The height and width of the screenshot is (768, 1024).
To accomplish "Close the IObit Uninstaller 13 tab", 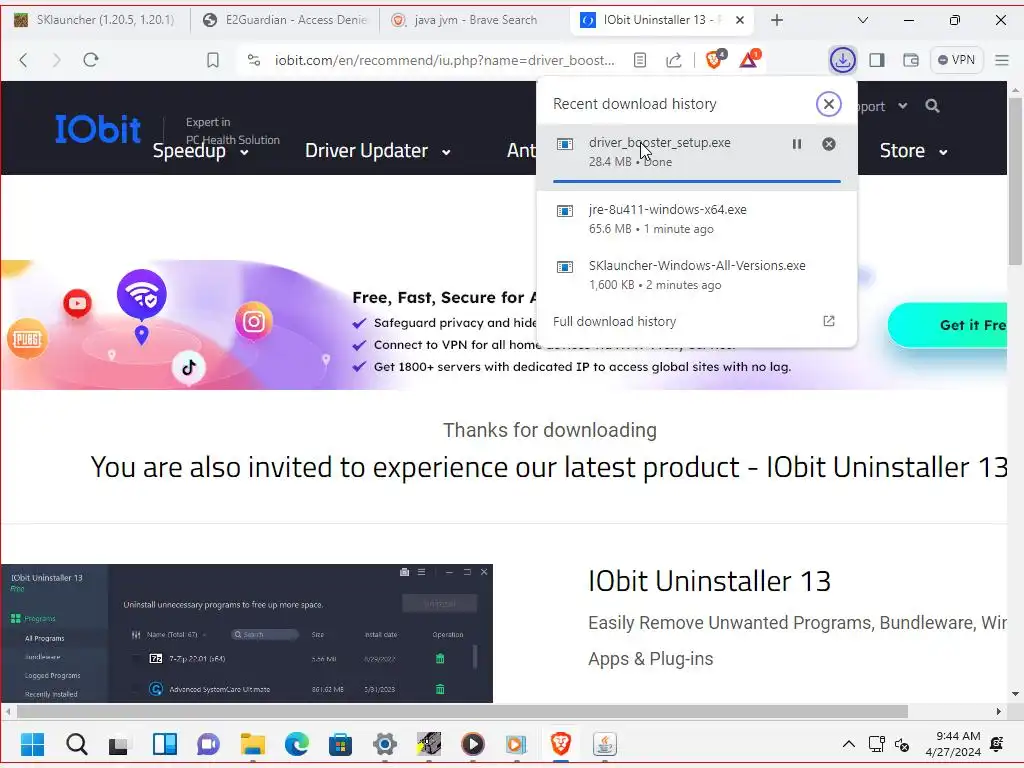I will (740, 20).
